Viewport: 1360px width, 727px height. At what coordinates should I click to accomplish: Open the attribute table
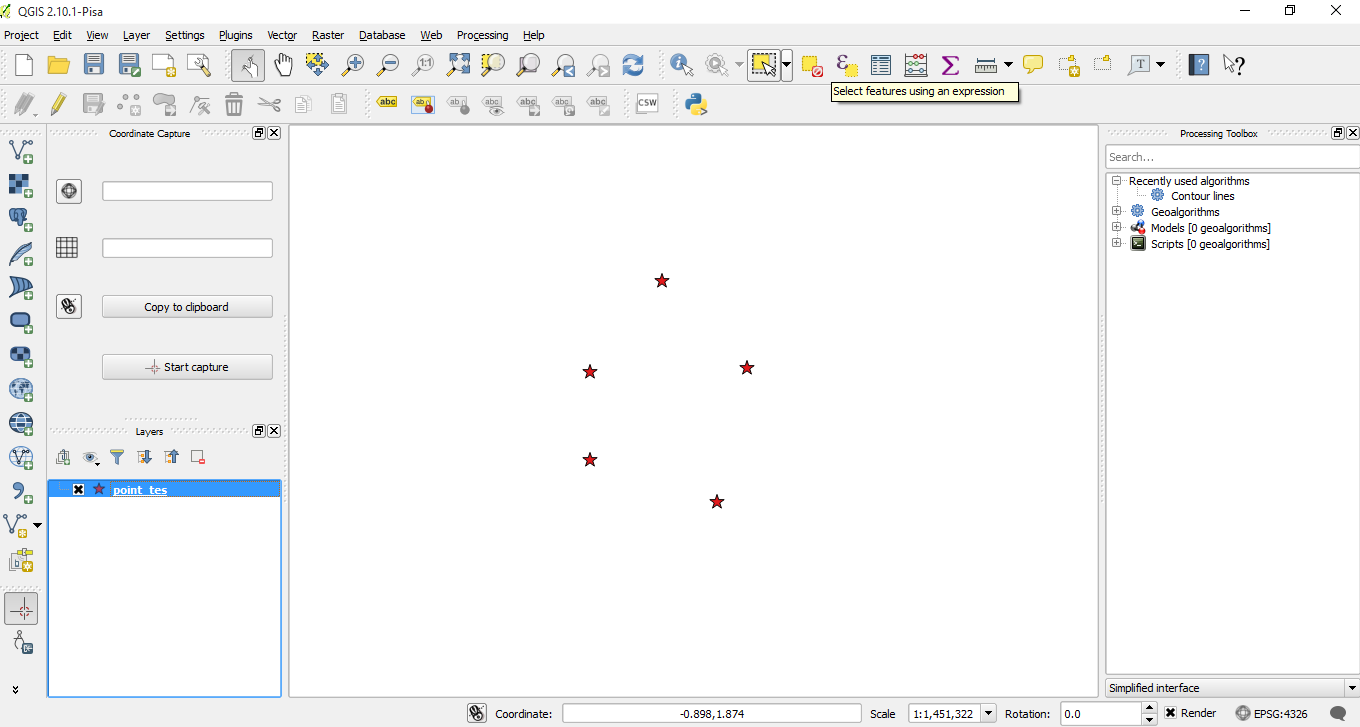coord(881,64)
